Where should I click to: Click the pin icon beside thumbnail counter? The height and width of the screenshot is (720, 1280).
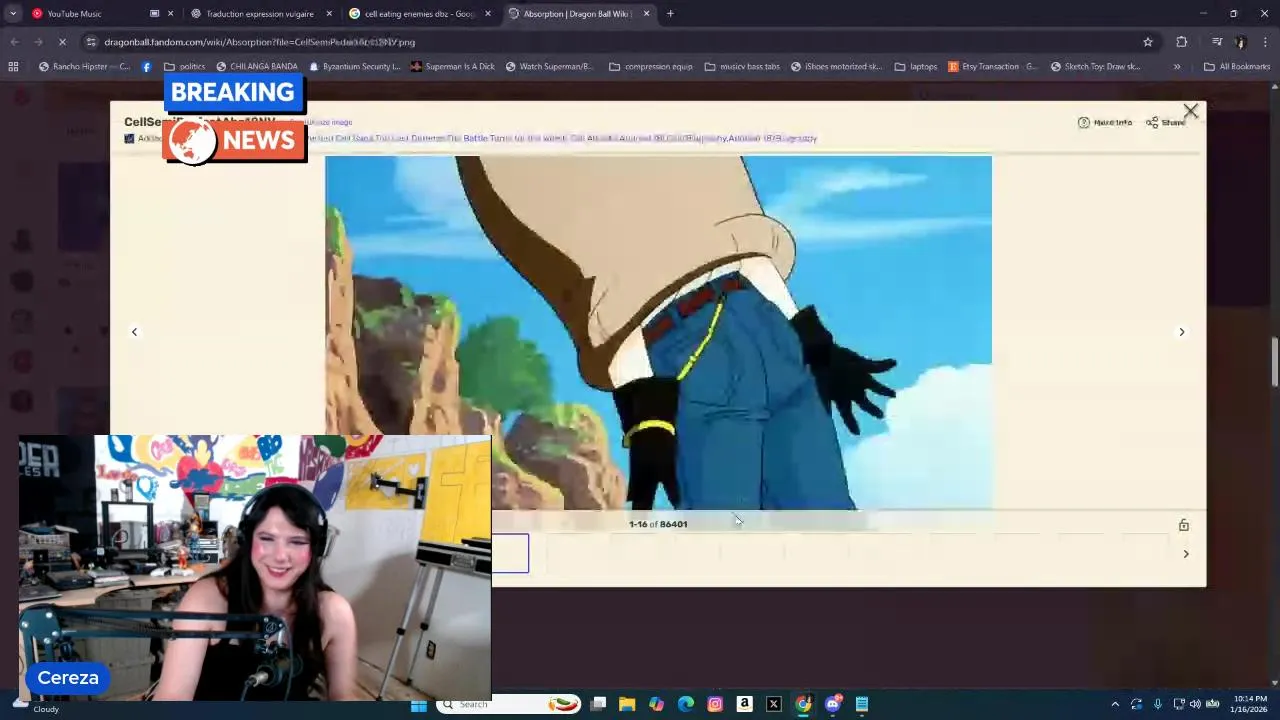pos(1184,525)
